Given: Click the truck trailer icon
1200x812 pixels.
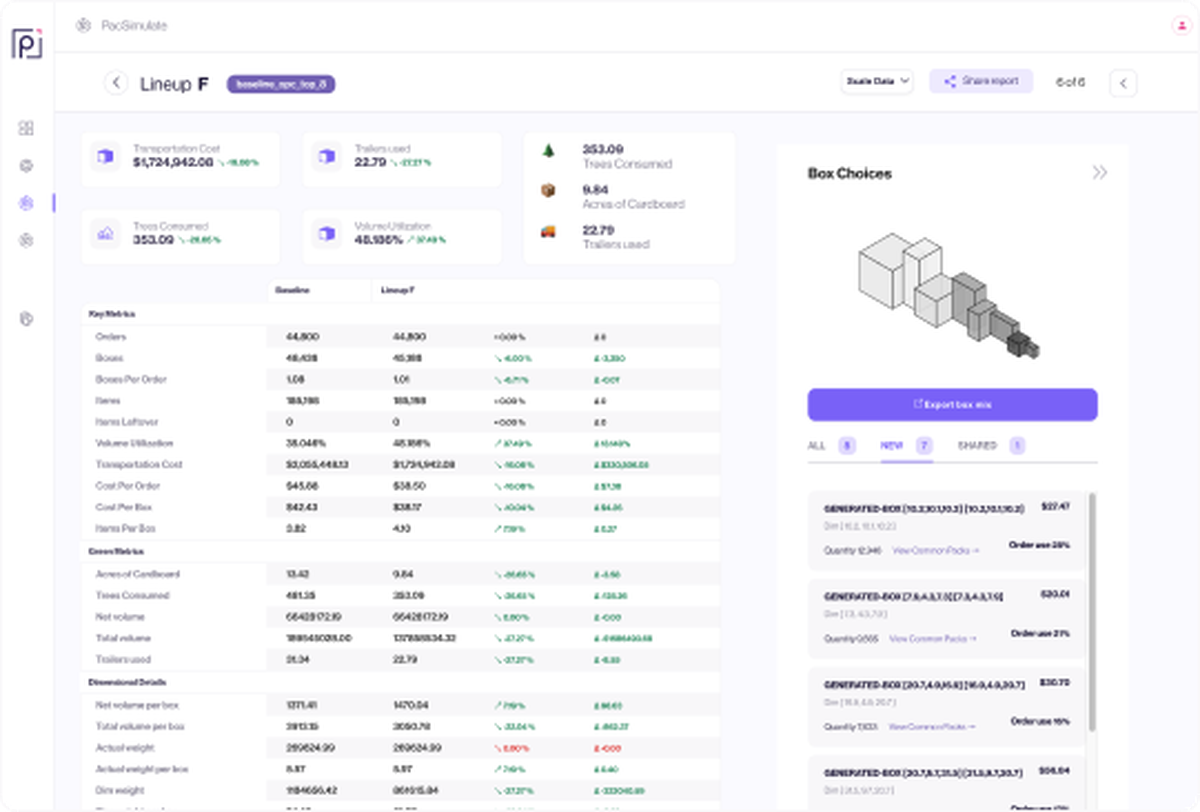Looking at the screenshot, I should tap(548, 232).
